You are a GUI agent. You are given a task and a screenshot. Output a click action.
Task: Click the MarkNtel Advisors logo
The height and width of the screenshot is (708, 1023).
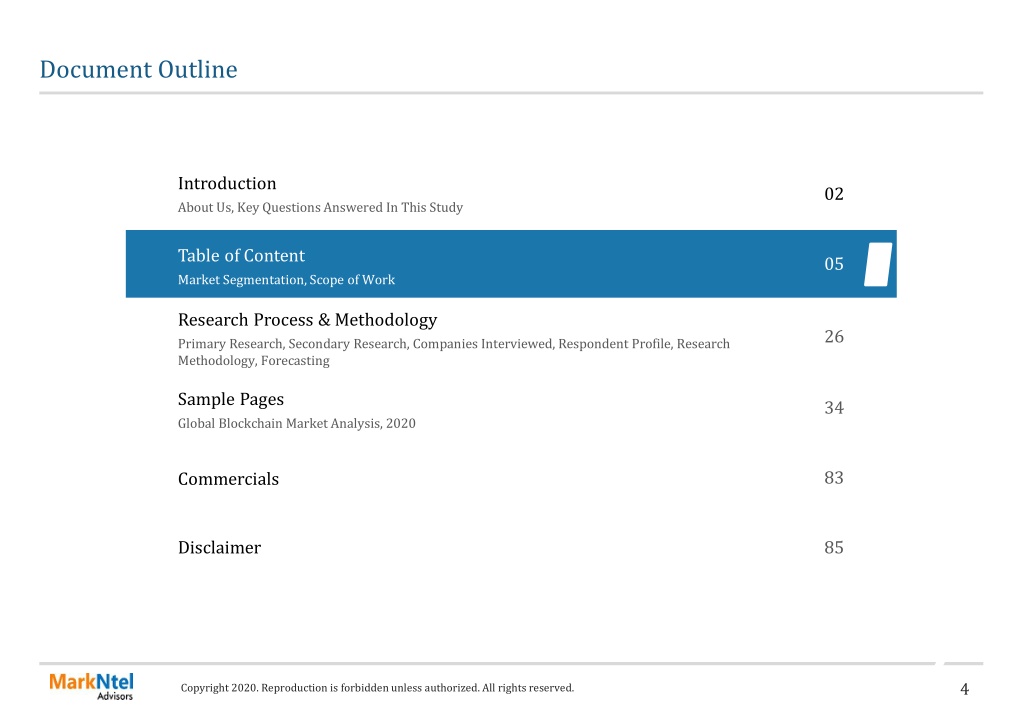coord(91,686)
